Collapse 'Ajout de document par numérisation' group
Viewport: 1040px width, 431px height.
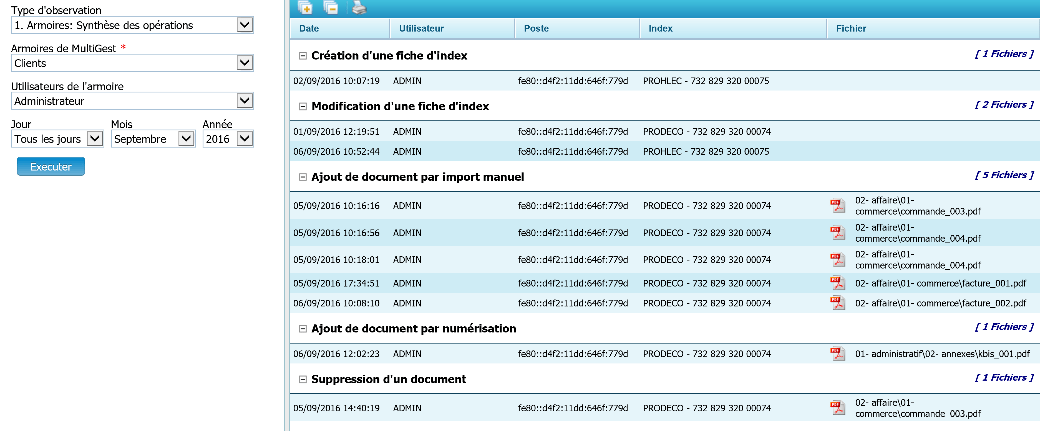coord(303,328)
